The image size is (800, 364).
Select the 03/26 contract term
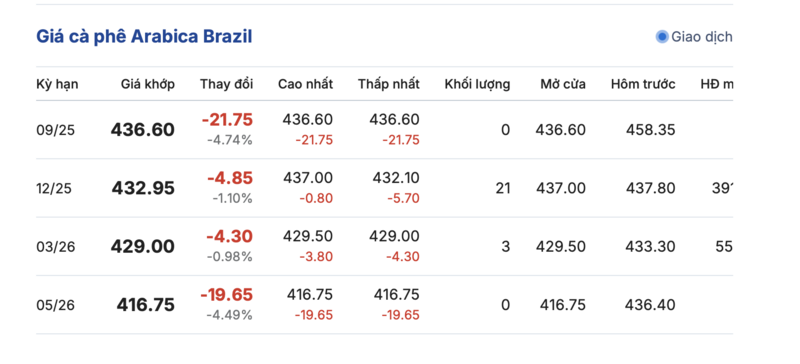tap(56, 248)
